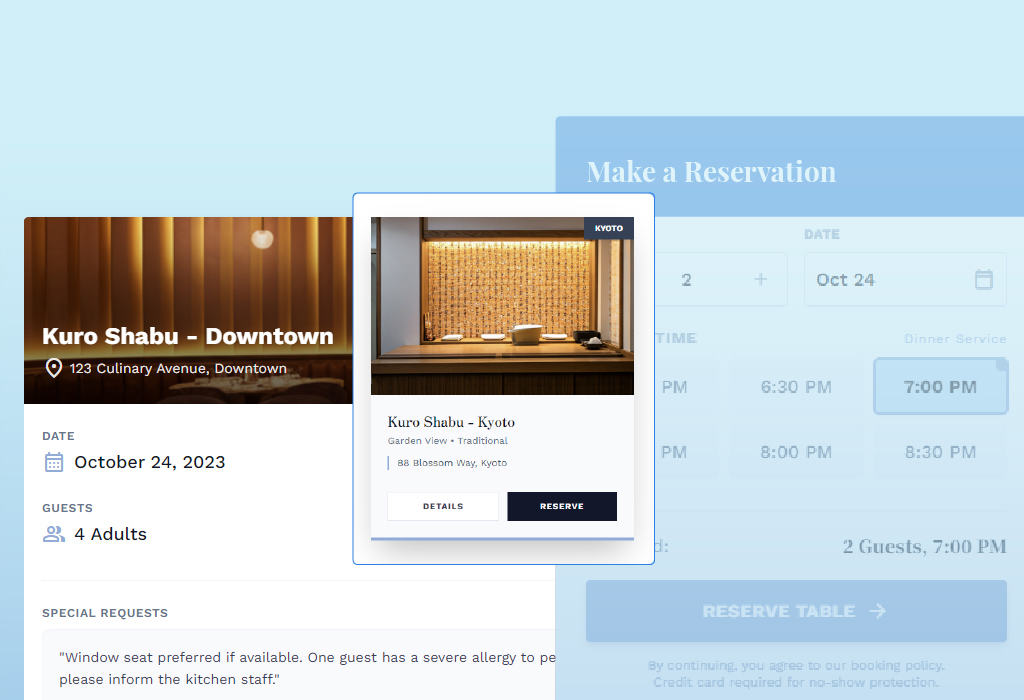Click the Oct 24 date field text

point(846,280)
